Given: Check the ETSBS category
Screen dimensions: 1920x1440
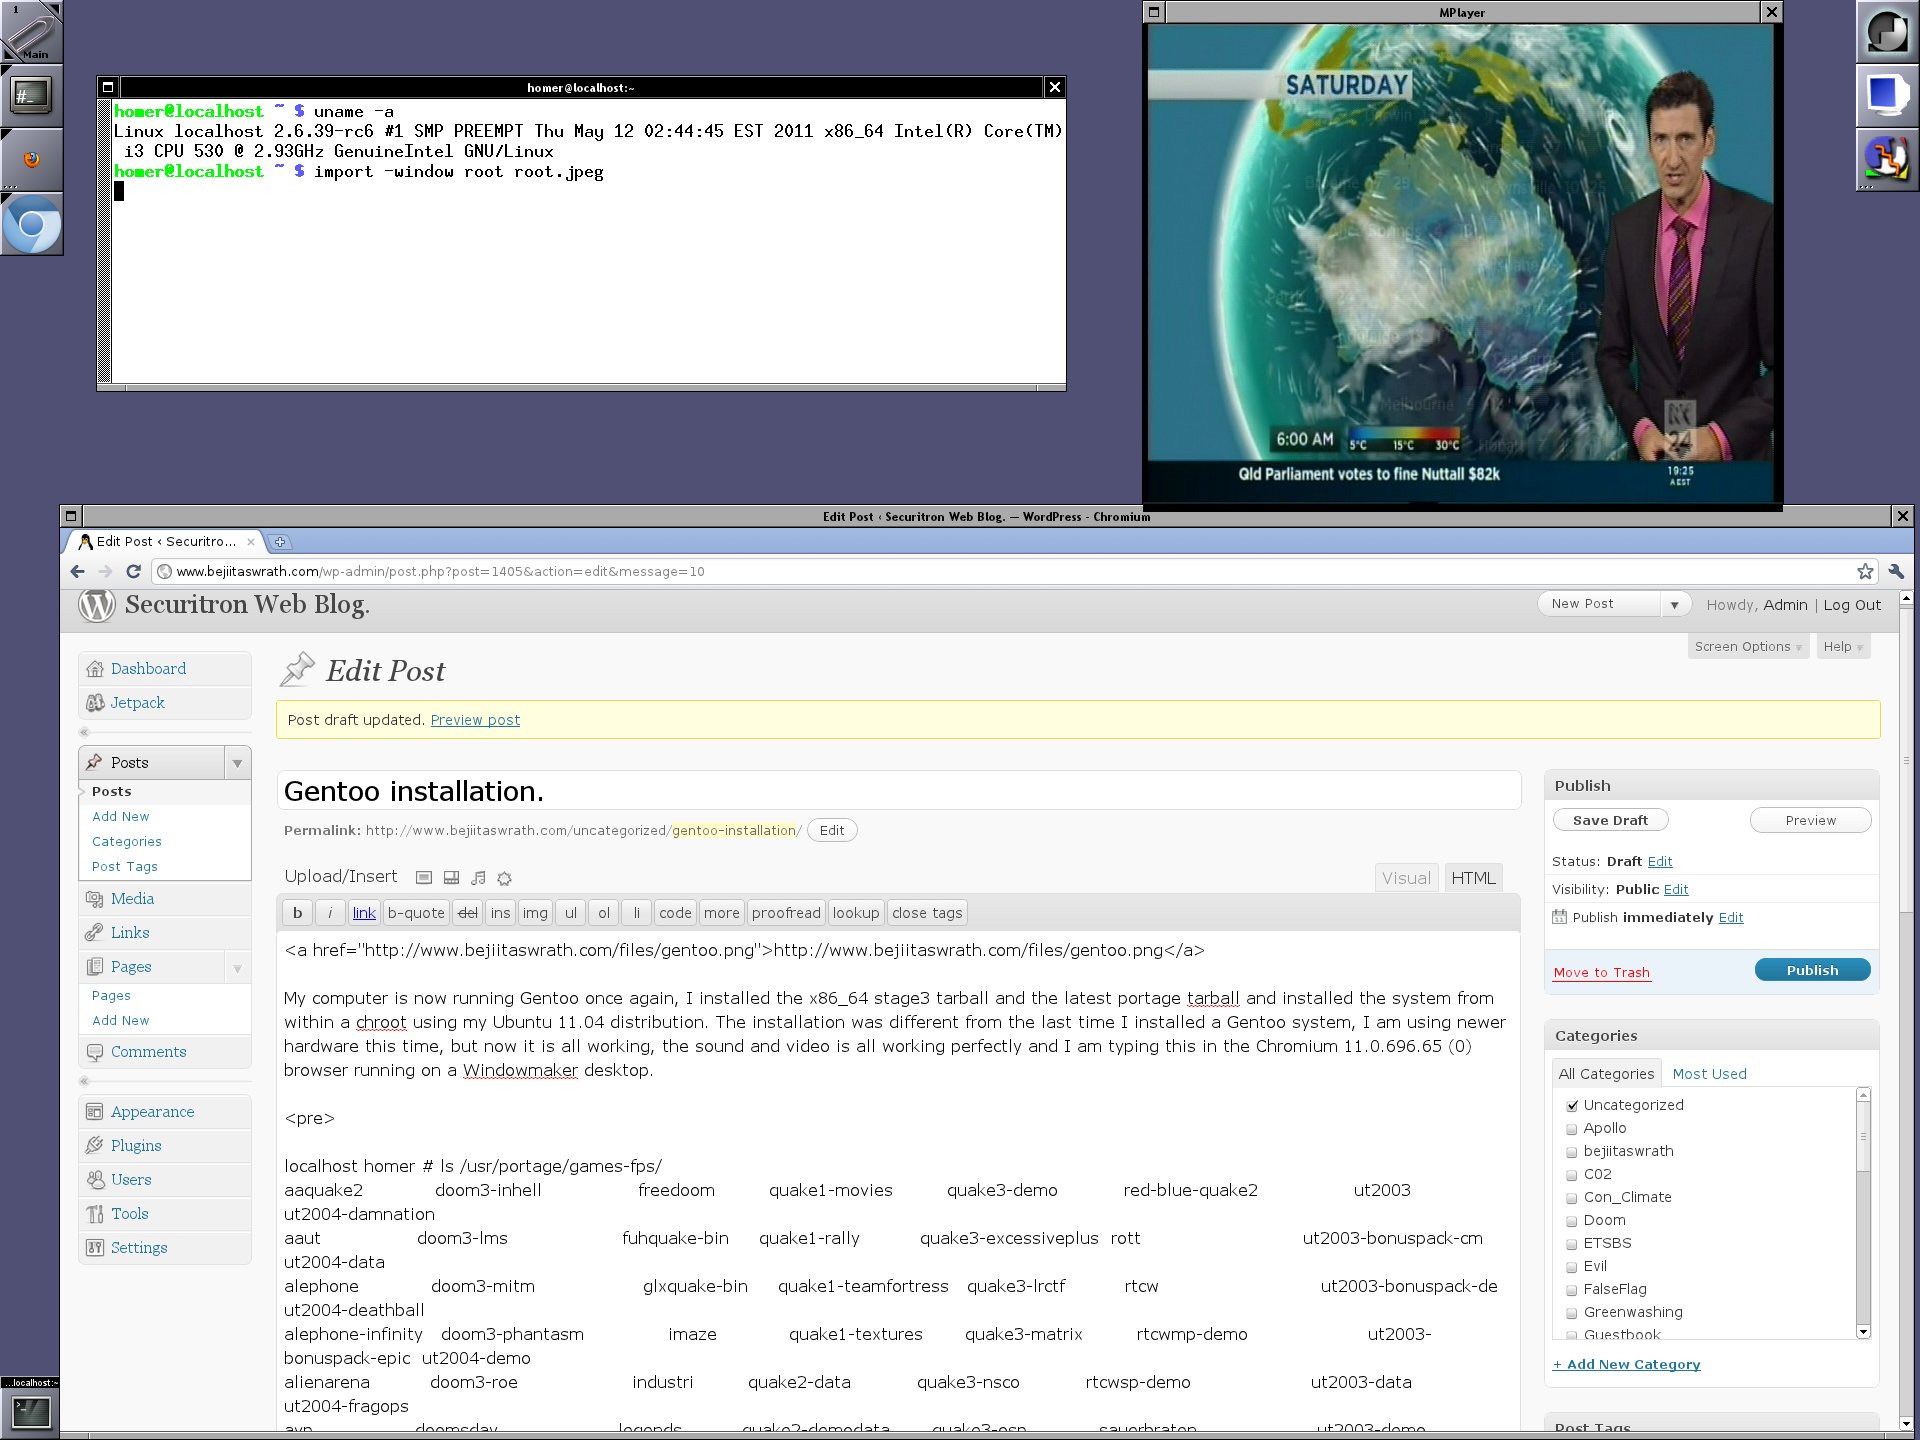Looking at the screenshot, I should (x=1572, y=1244).
